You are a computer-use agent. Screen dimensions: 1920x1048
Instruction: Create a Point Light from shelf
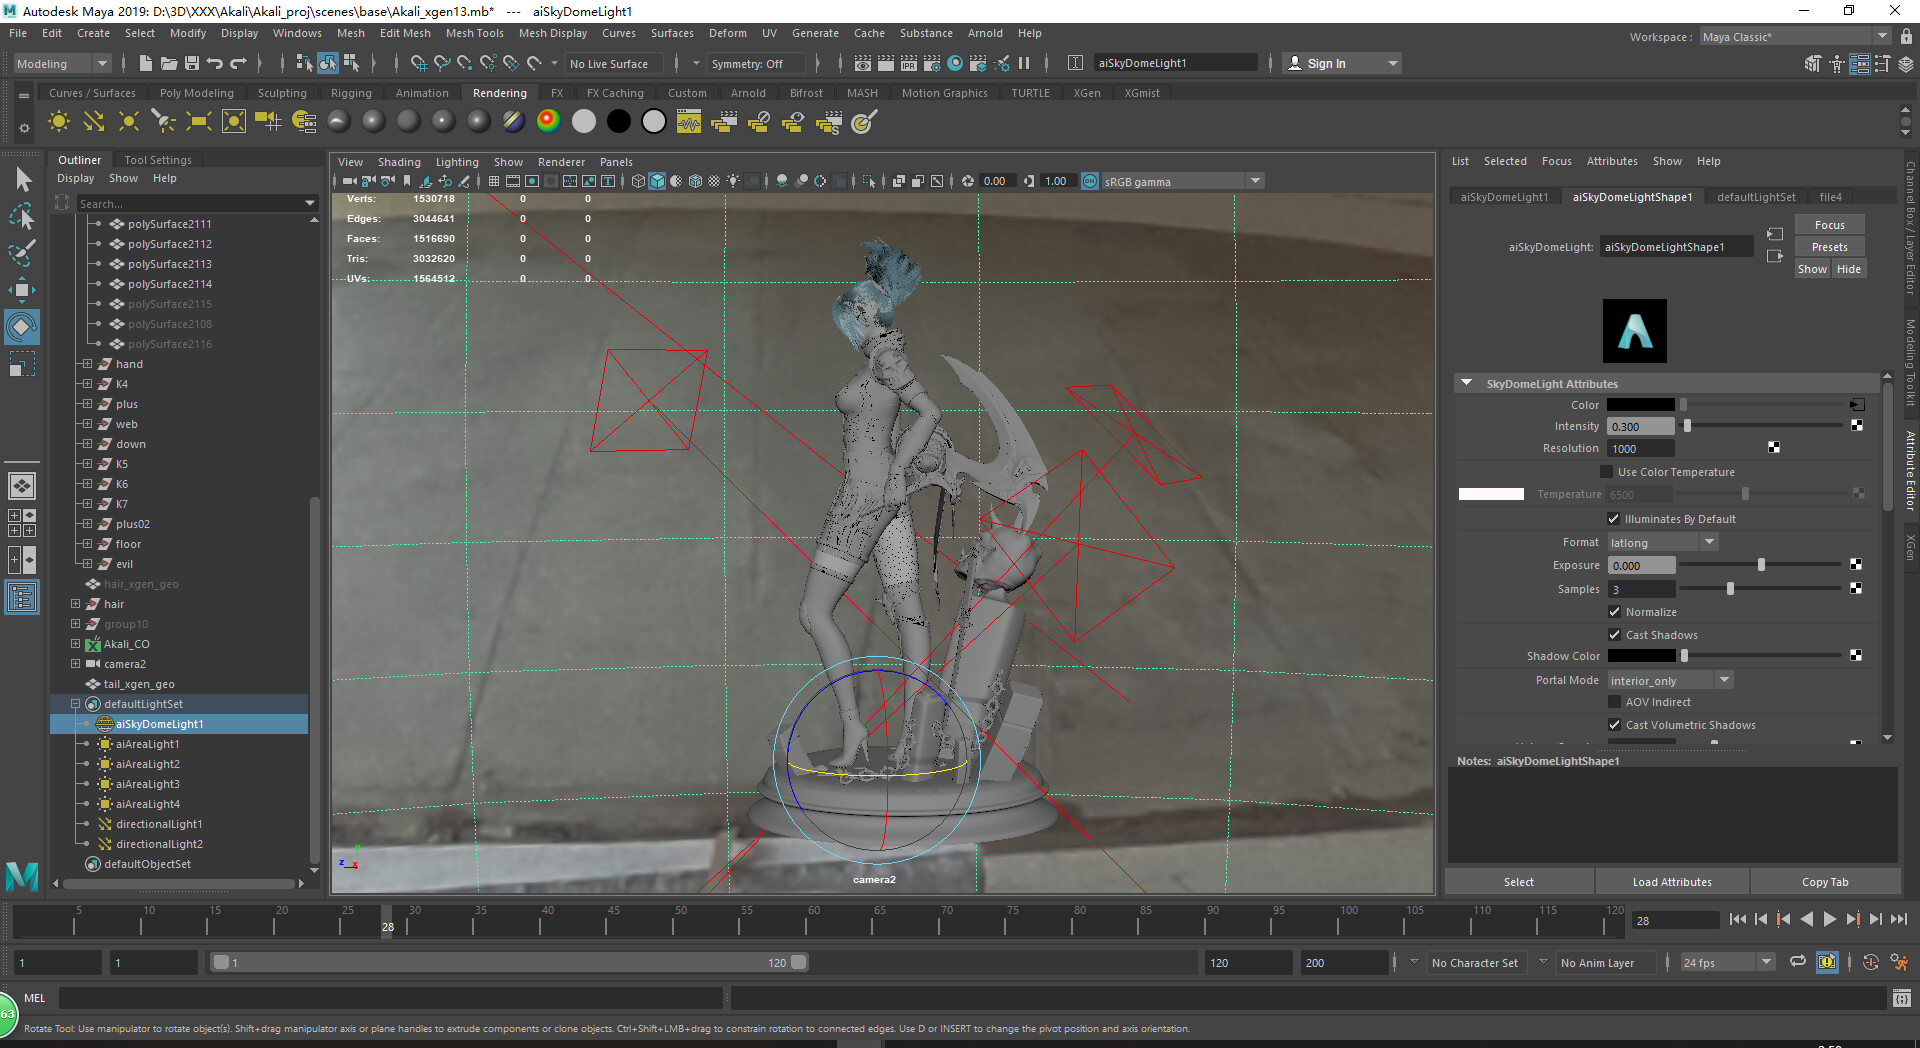tap(129, 122)
